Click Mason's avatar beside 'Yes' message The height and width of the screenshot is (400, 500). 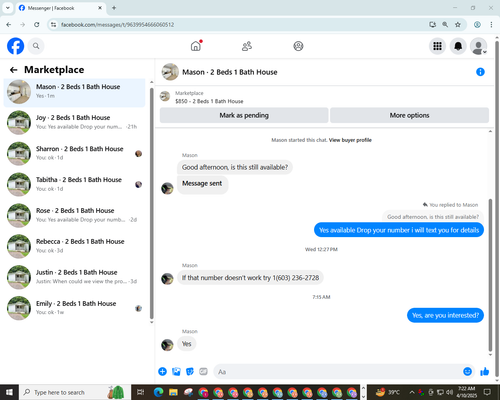point(167,345)
